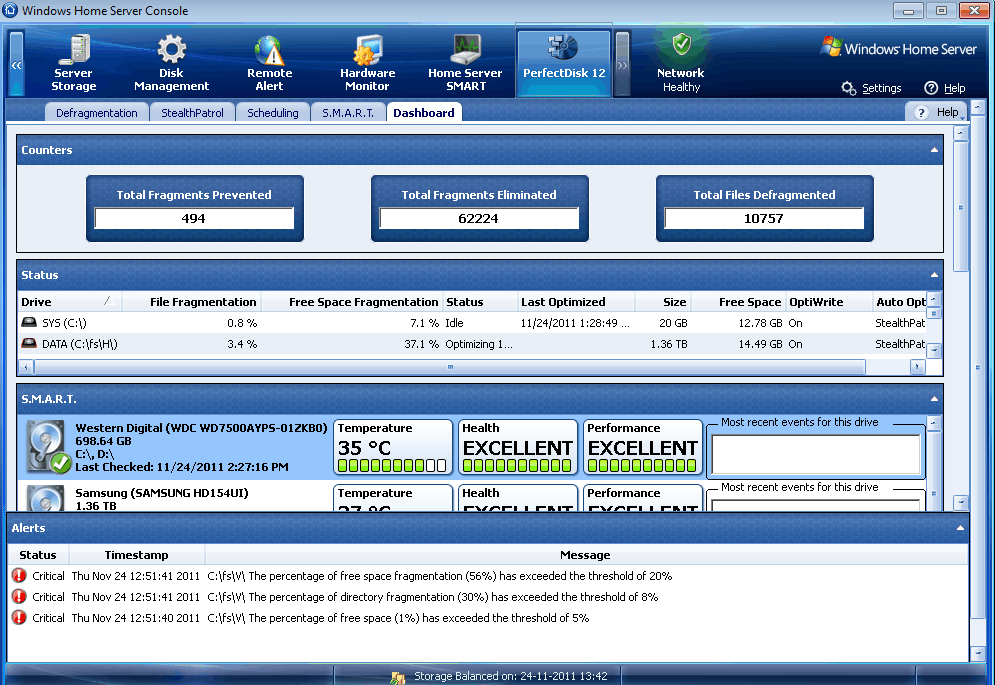Click the OptiWrite column header

point(829,302)
